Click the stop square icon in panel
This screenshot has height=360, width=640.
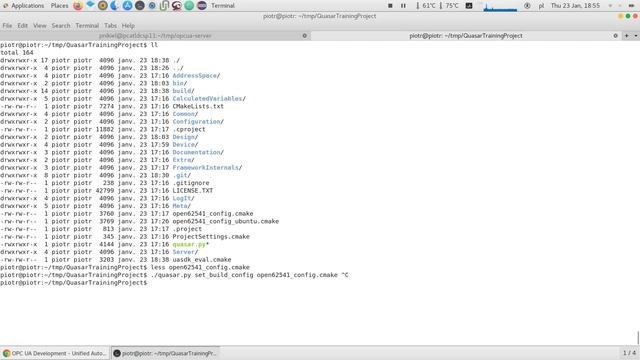point(390,6)
